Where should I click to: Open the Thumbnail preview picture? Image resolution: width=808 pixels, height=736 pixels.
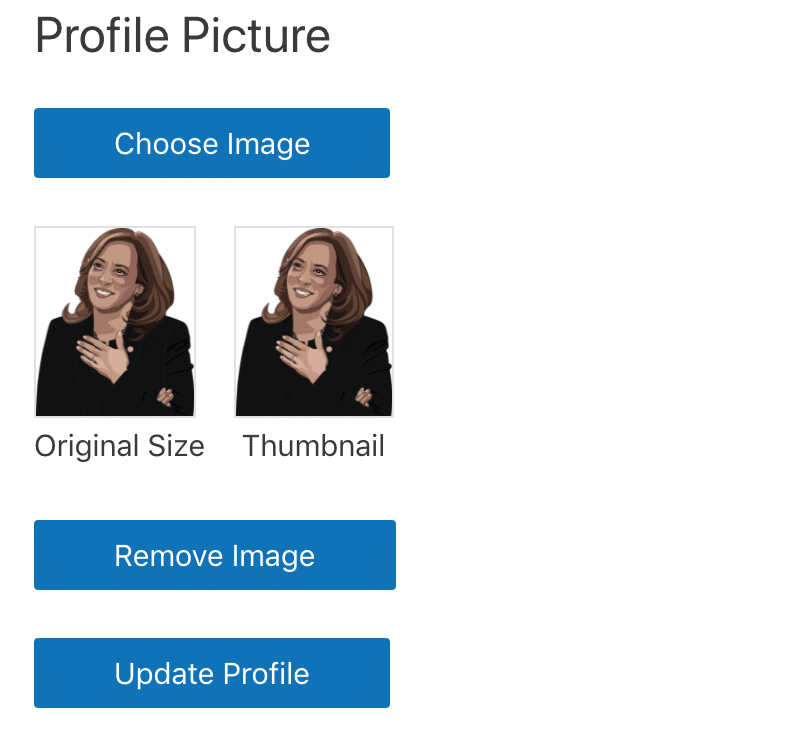(314, 322)
